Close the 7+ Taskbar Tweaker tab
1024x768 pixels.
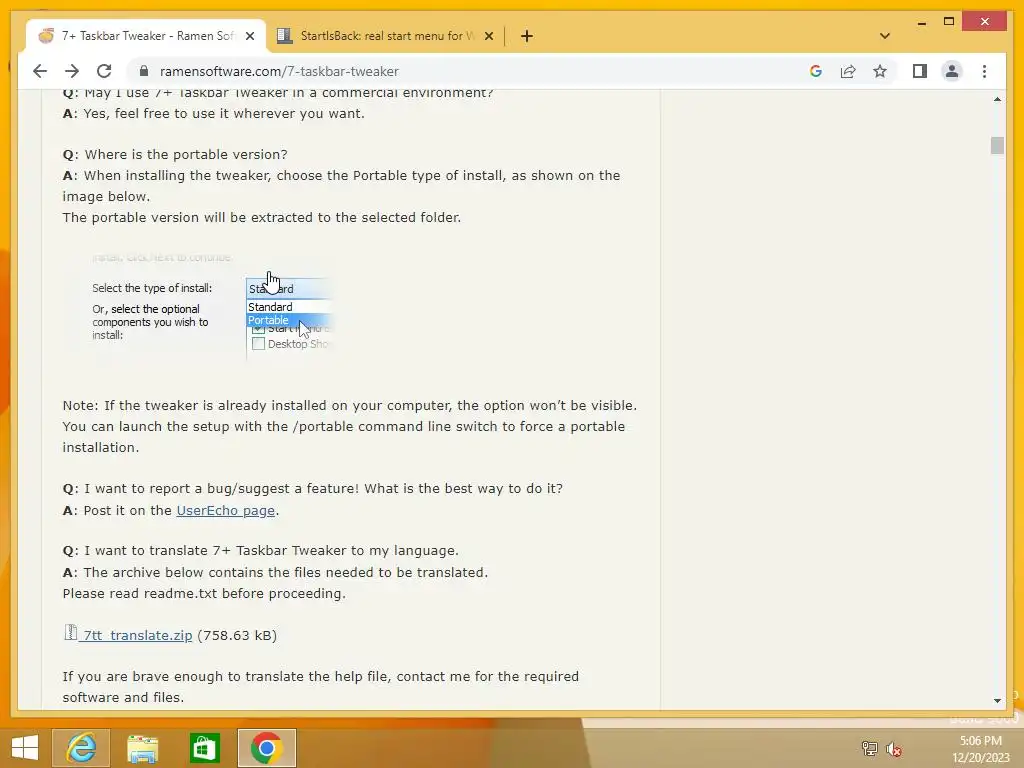tap(249, 37)
